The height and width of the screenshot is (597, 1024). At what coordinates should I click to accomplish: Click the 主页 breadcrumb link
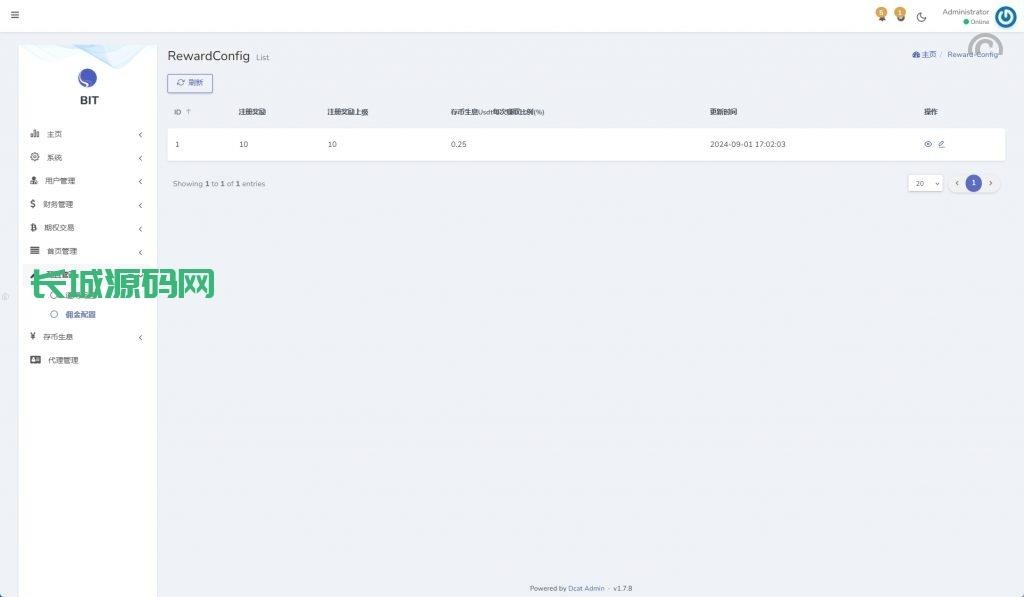click(x=929, y=54)
